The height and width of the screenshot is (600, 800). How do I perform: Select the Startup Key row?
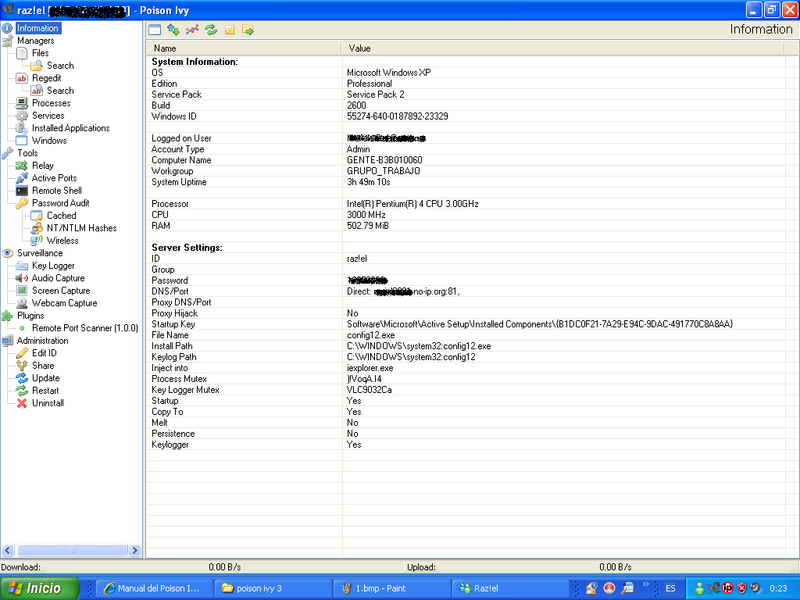(x=465, y=324)
